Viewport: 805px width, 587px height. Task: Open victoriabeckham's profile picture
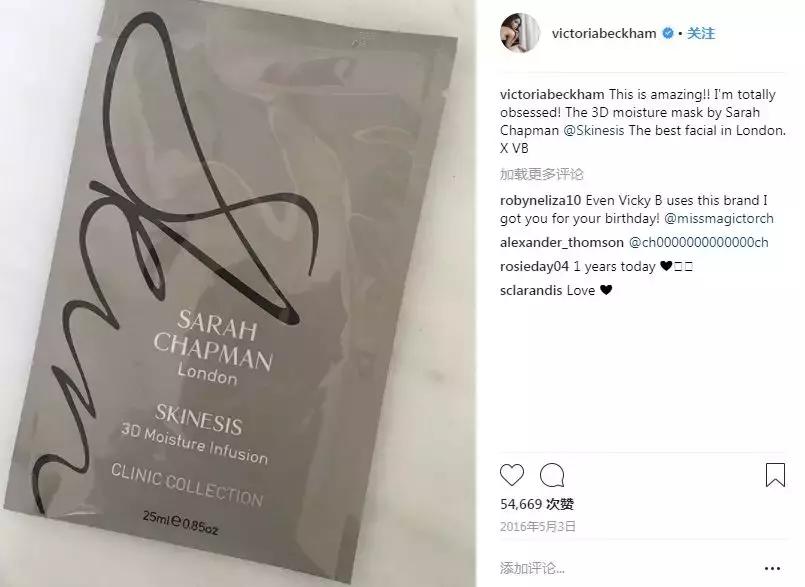(x=520, y=33)
